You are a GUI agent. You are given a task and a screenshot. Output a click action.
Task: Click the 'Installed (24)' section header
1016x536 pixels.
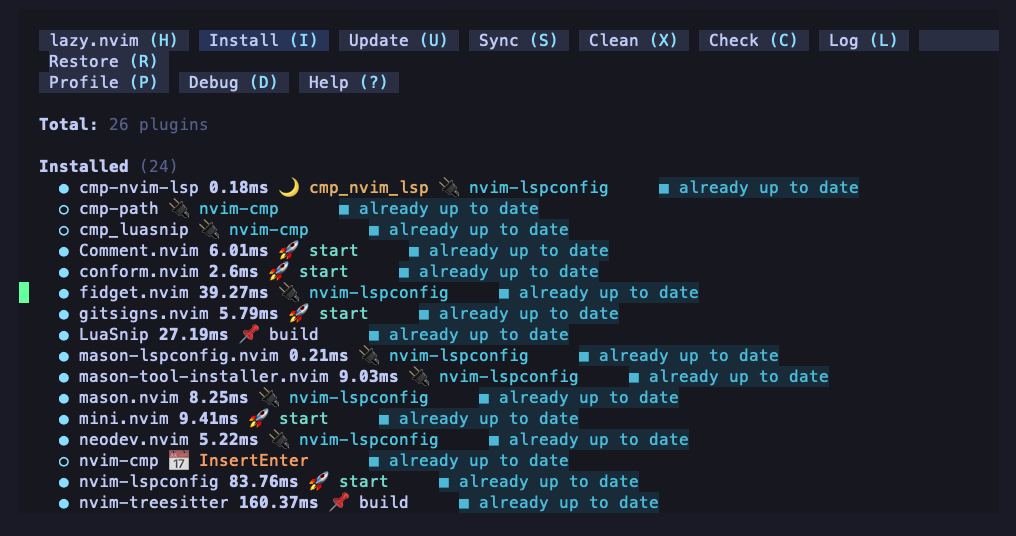(x=108, y=167)
